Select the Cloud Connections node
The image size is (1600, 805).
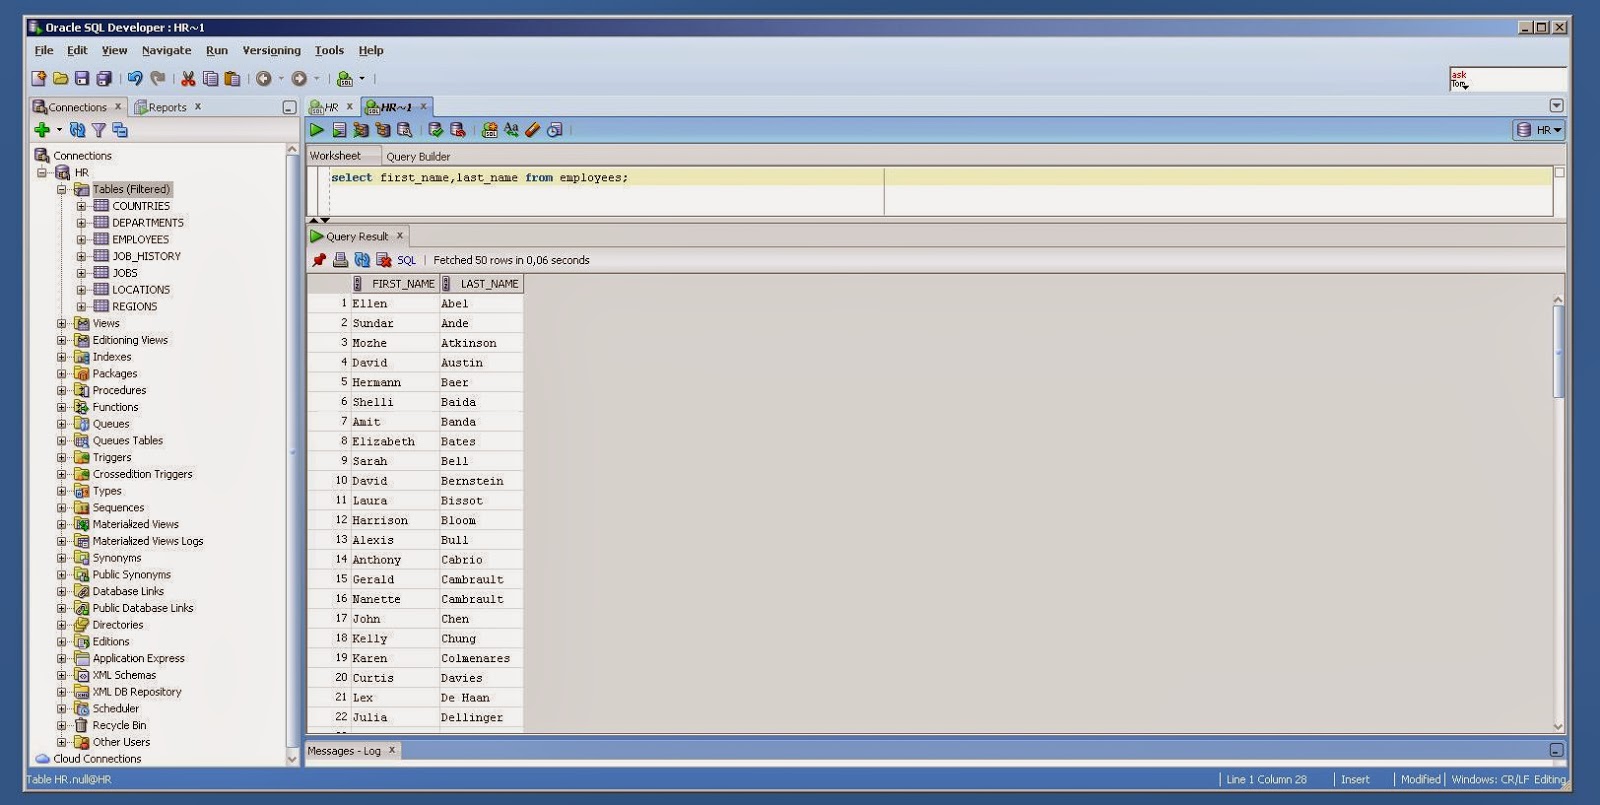97,759
